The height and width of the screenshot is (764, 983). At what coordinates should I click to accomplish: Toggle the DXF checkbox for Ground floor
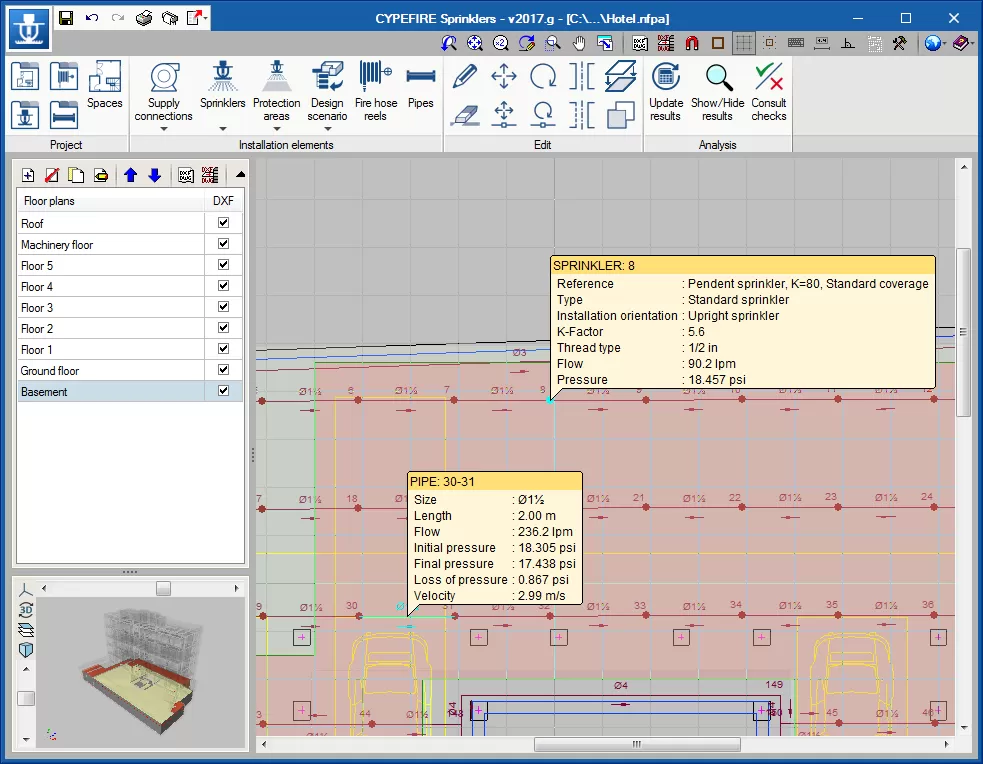pos(223,370)
